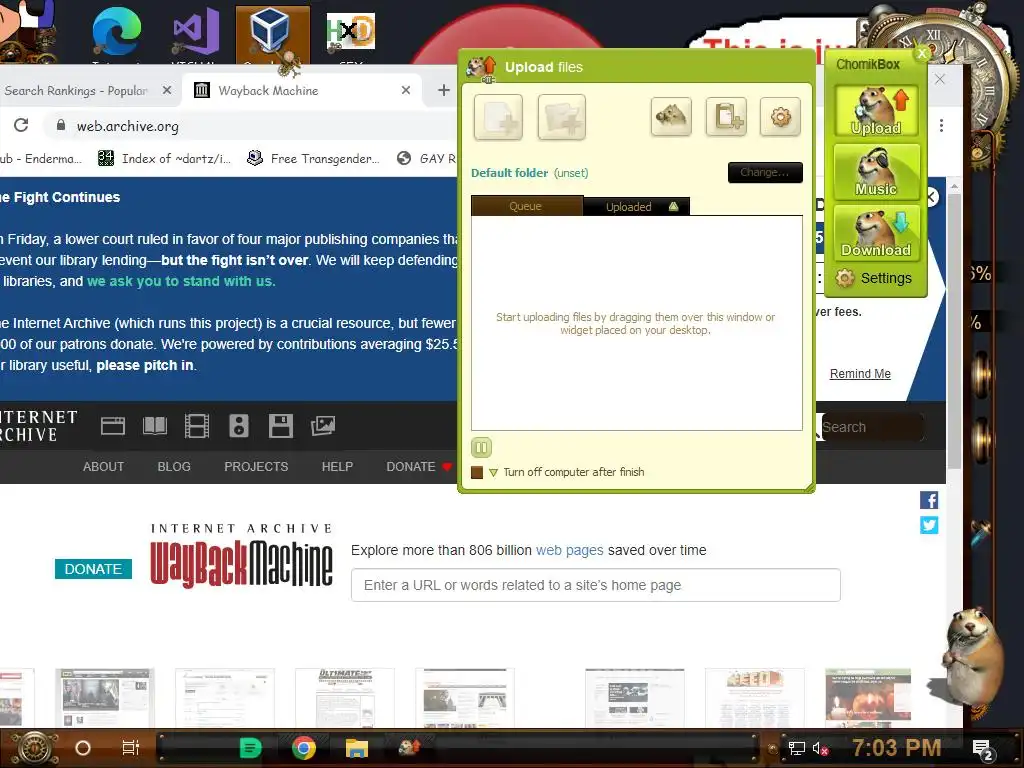
Task: Open Archive texts book icon
Action: click(155, 426)
